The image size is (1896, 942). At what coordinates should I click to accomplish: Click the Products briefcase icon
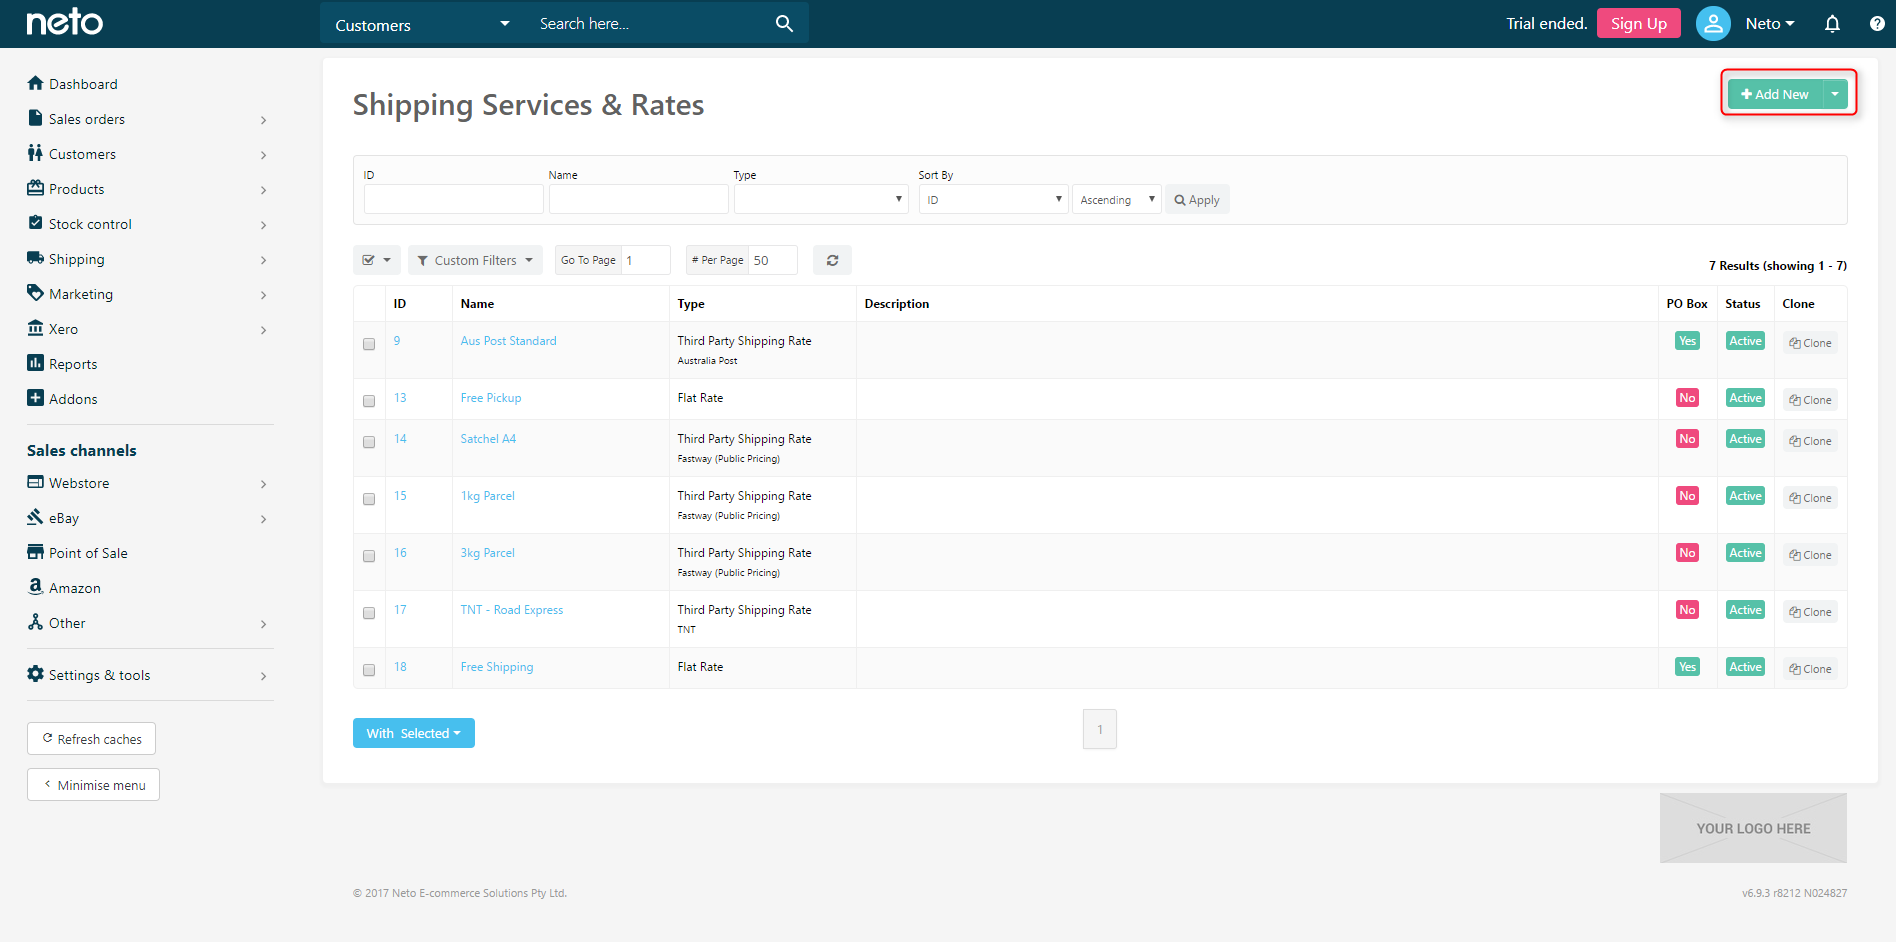point(36,188)
